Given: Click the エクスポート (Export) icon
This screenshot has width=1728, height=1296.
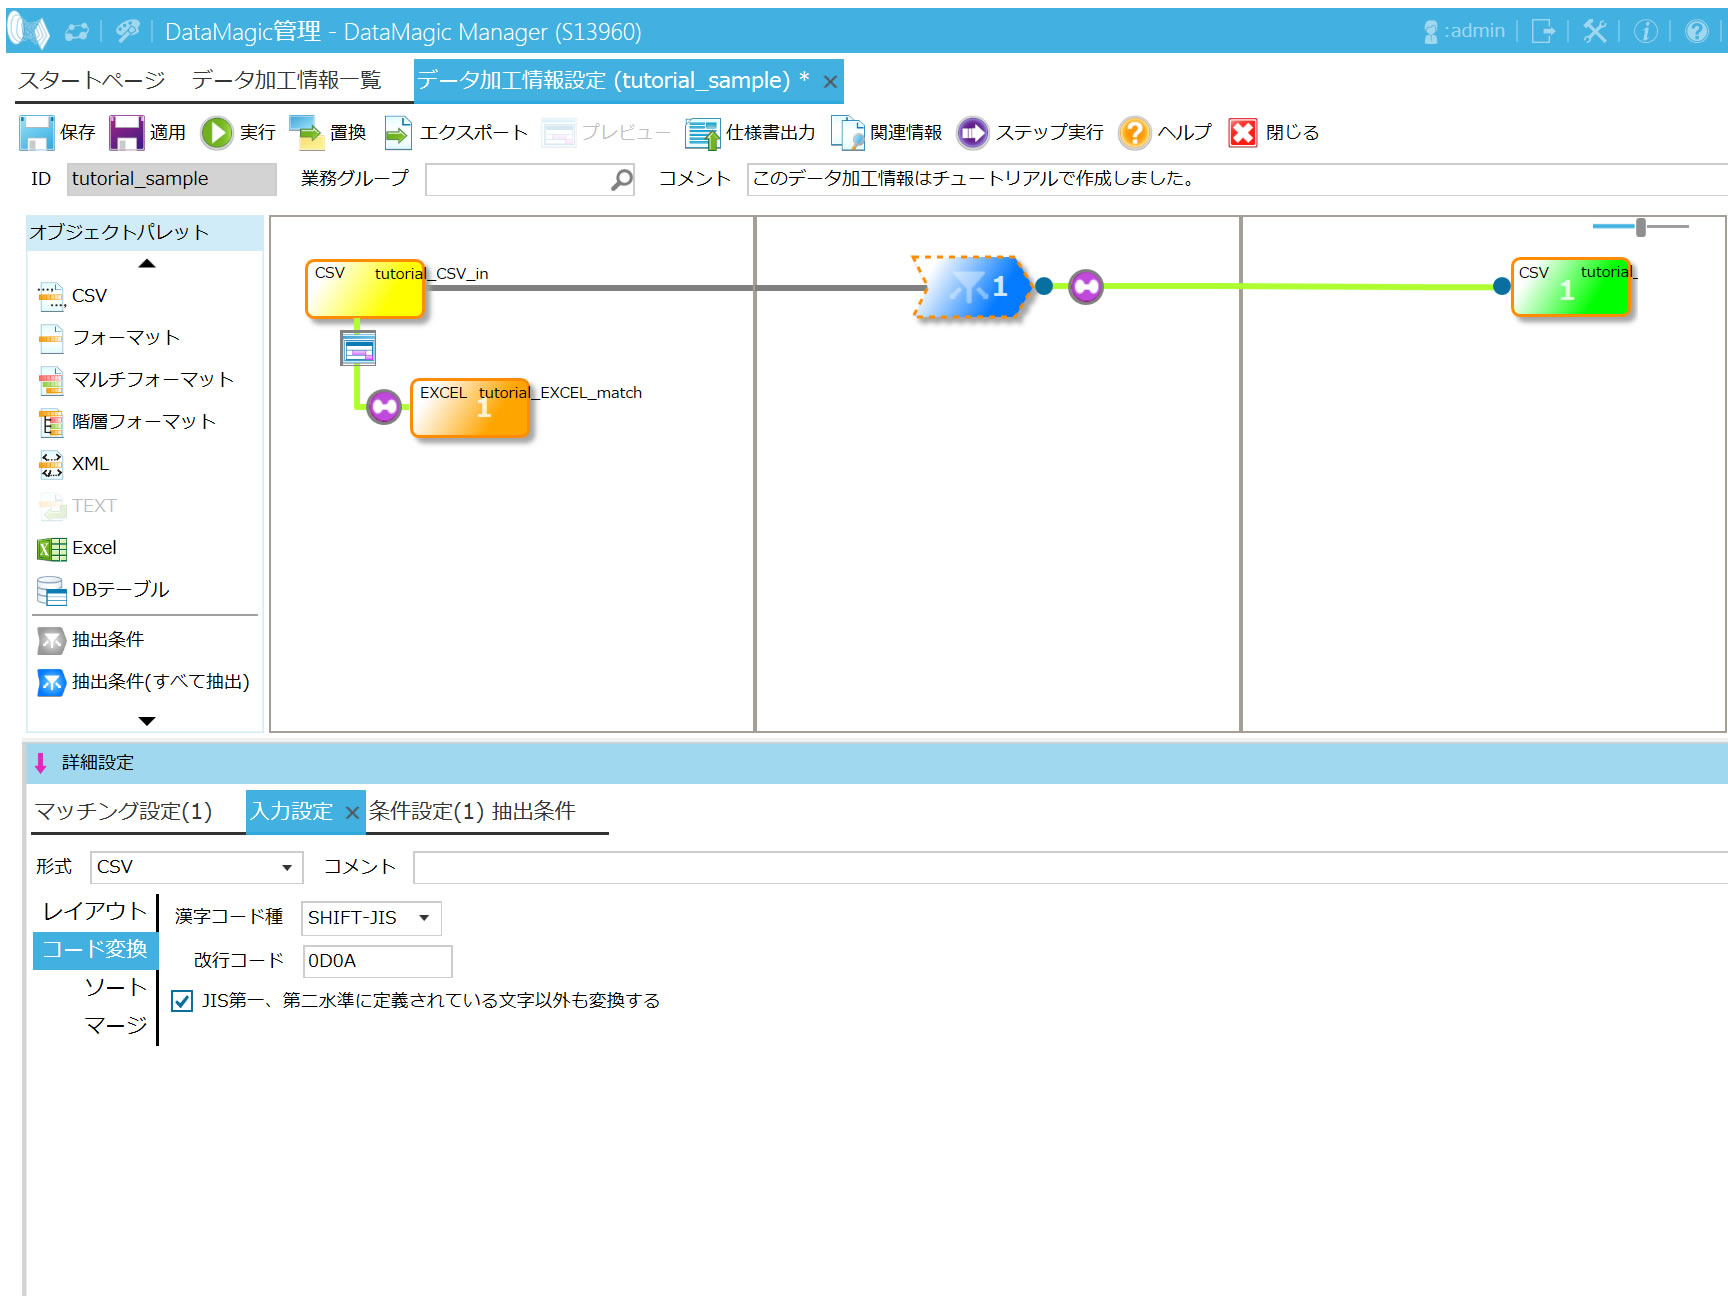Looking at the screenshot, I should [x=398, y=132].
